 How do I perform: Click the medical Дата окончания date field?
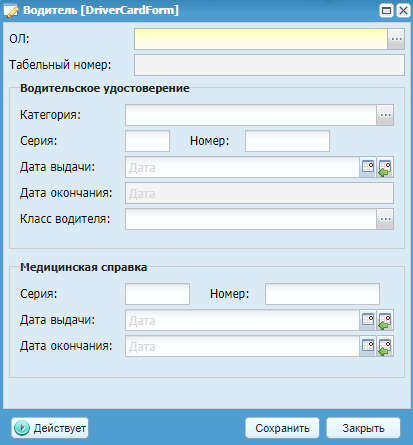(x=242, y=346)
